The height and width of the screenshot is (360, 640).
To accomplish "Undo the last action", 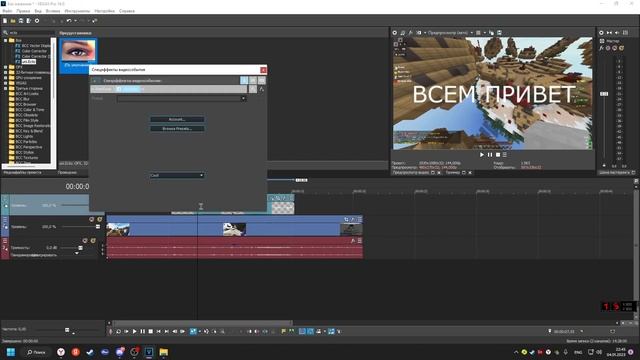I will (69, 20).
